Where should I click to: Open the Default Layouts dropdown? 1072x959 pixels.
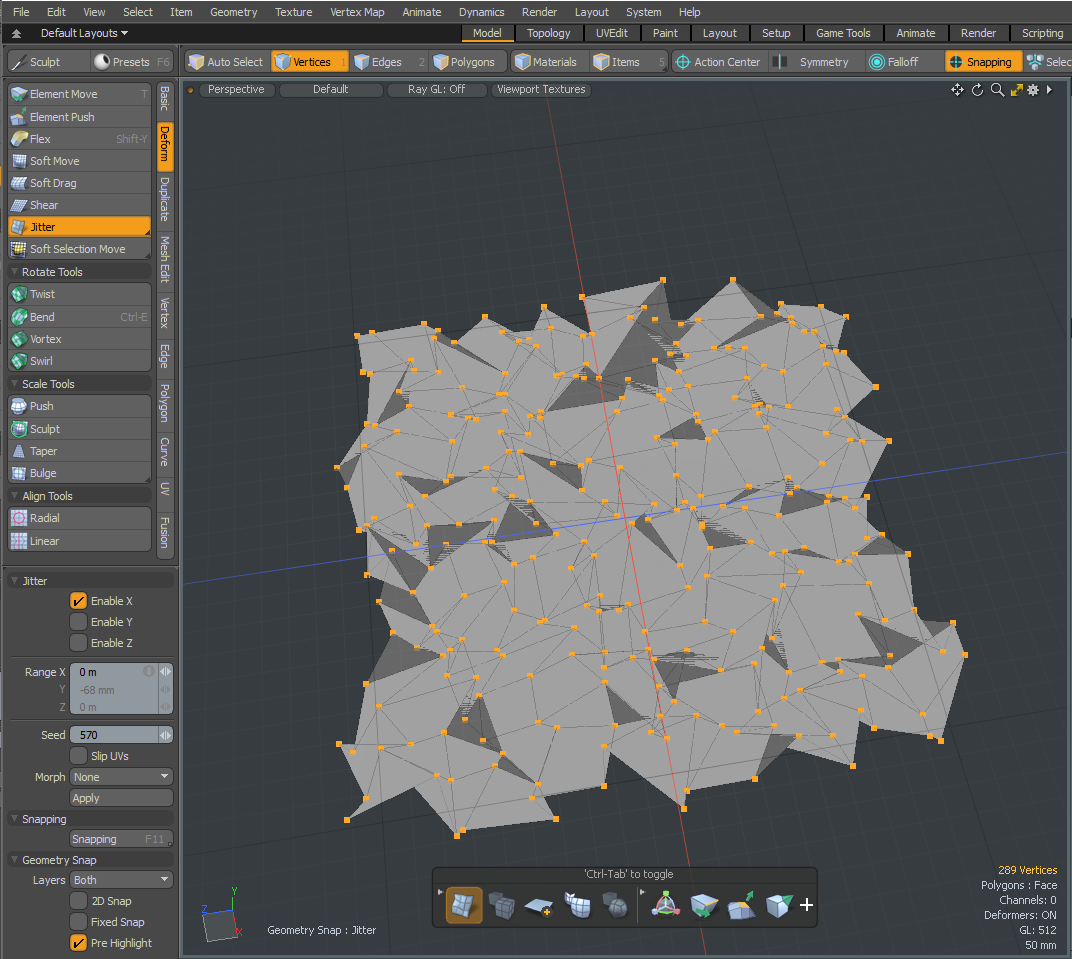point(84,33)
